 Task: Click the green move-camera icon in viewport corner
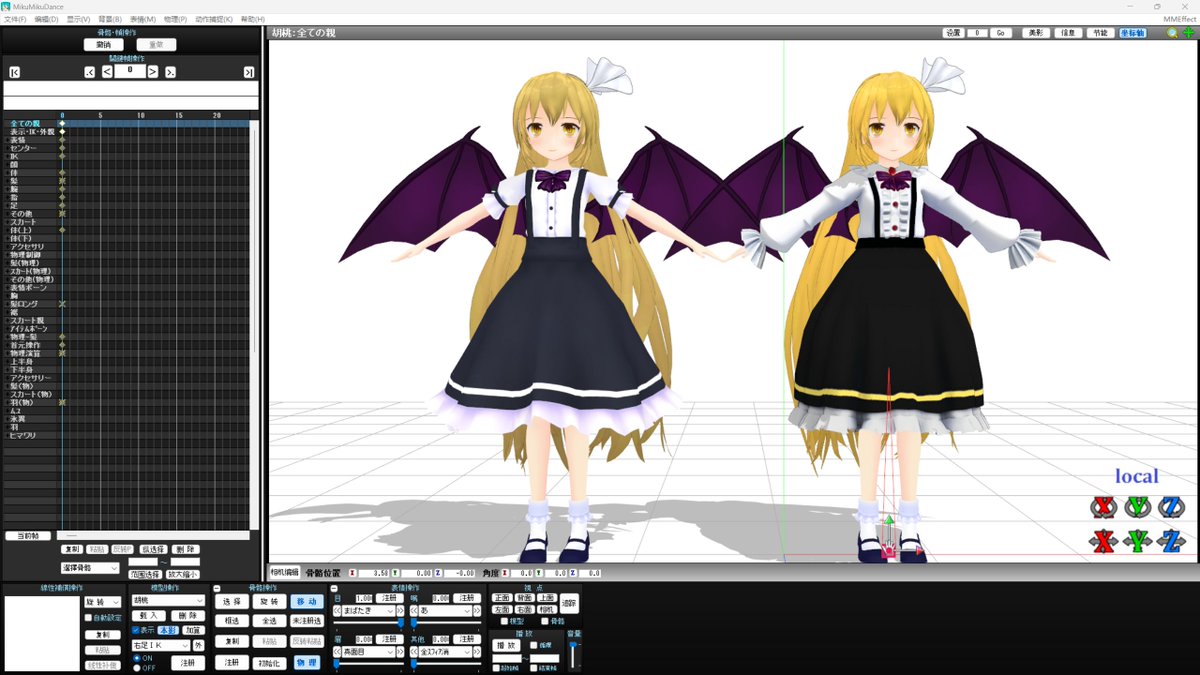[x=1188, y=33]
